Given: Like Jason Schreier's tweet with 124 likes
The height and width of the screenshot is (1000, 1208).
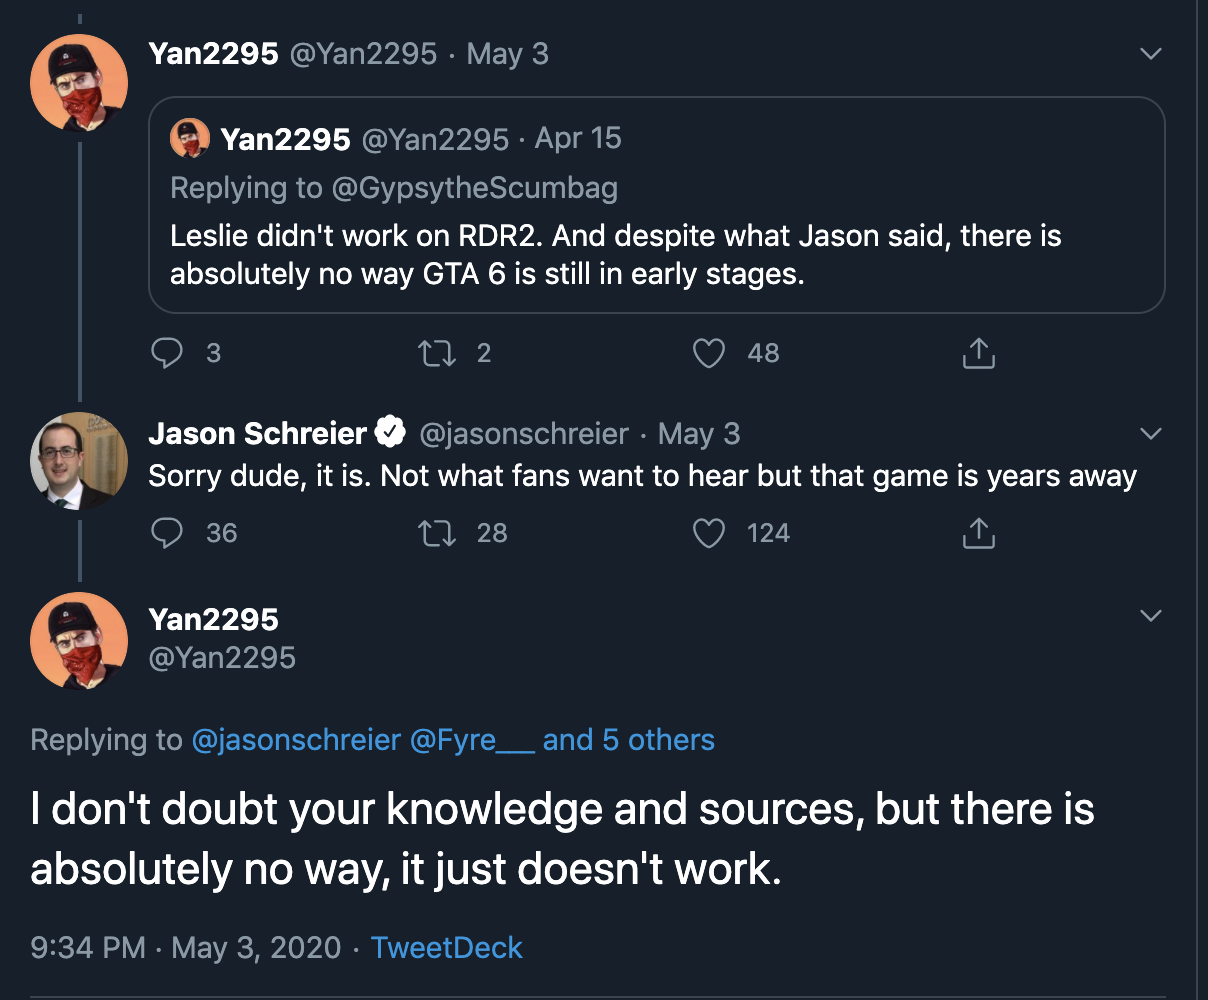Looking at the screenshot, I should coord(709,533).
